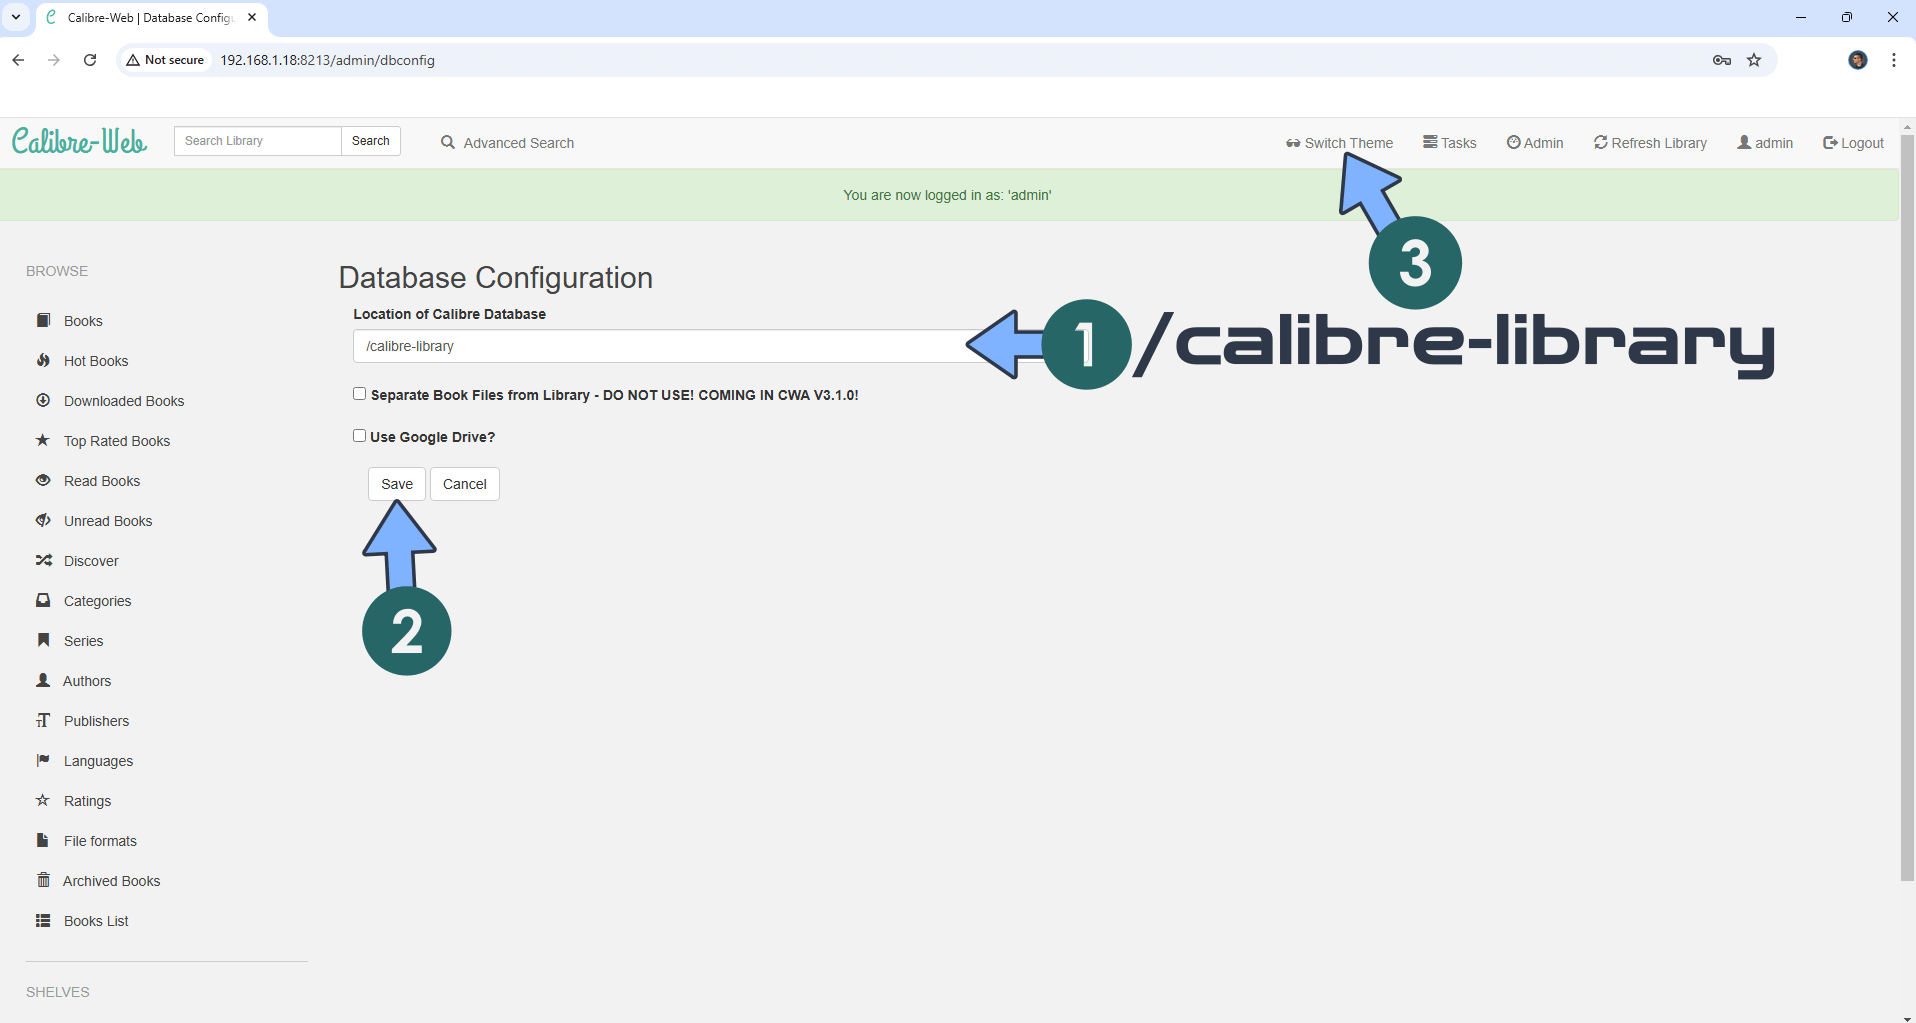Viewport: 1916px width, 1023px height.
Task: Open the Tasks menu item
Action: pos(1450,143)
